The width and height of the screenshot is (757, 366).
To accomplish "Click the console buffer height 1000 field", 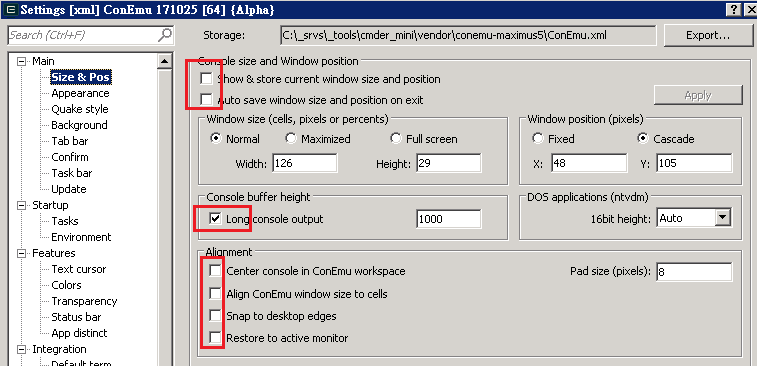I will tap(449, 219).
